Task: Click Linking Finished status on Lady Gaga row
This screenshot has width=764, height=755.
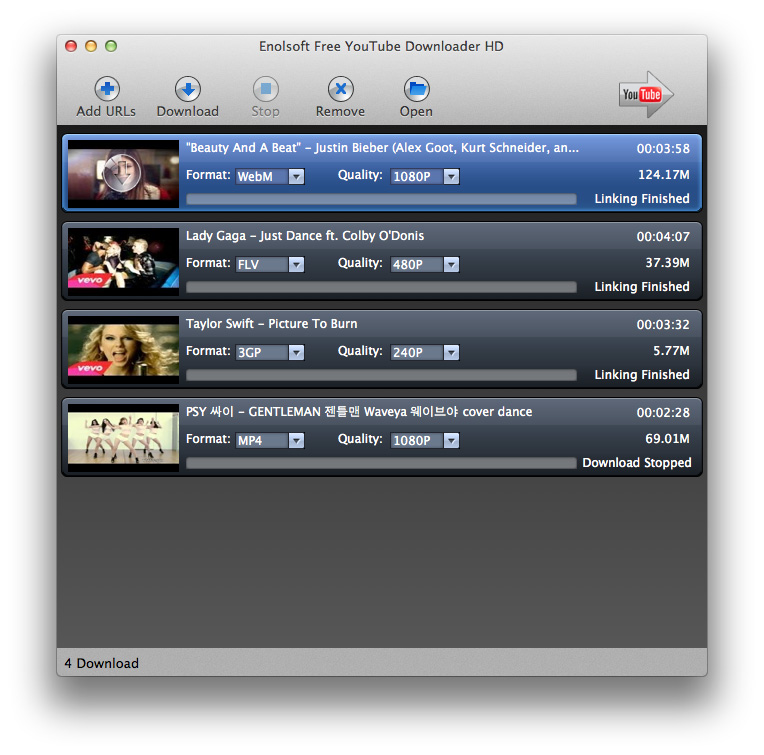Action: point(642,286)
